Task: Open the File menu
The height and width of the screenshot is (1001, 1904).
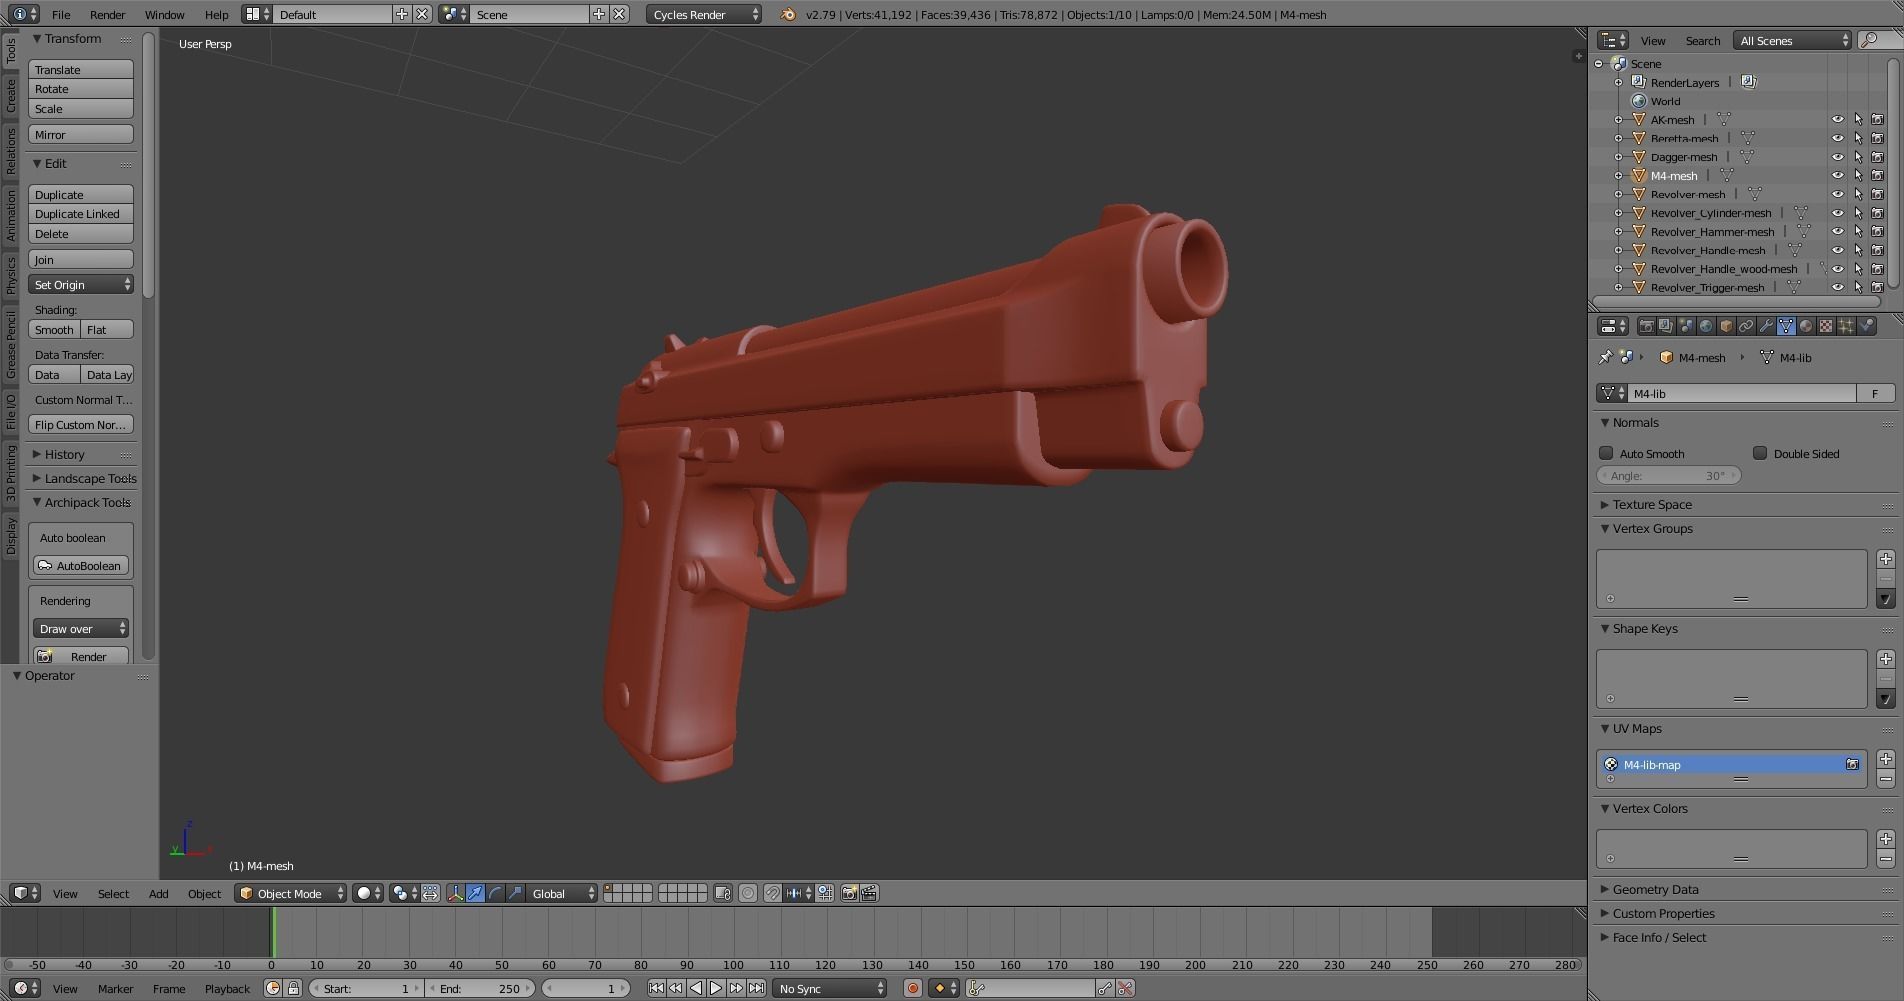Action: coord(61,14)
